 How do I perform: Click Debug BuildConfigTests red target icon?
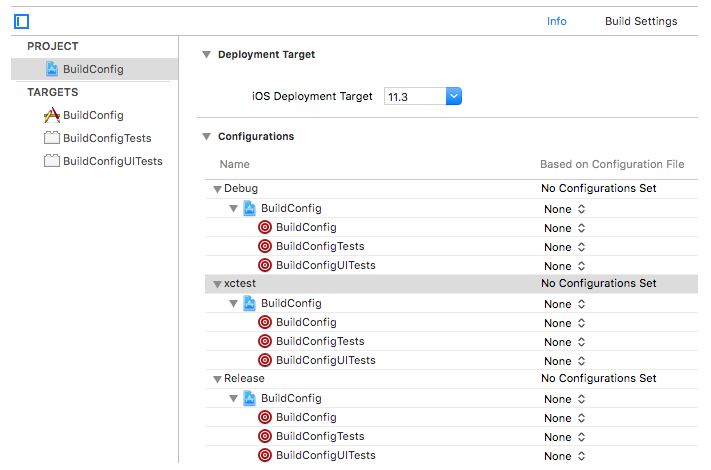point(265,247)
